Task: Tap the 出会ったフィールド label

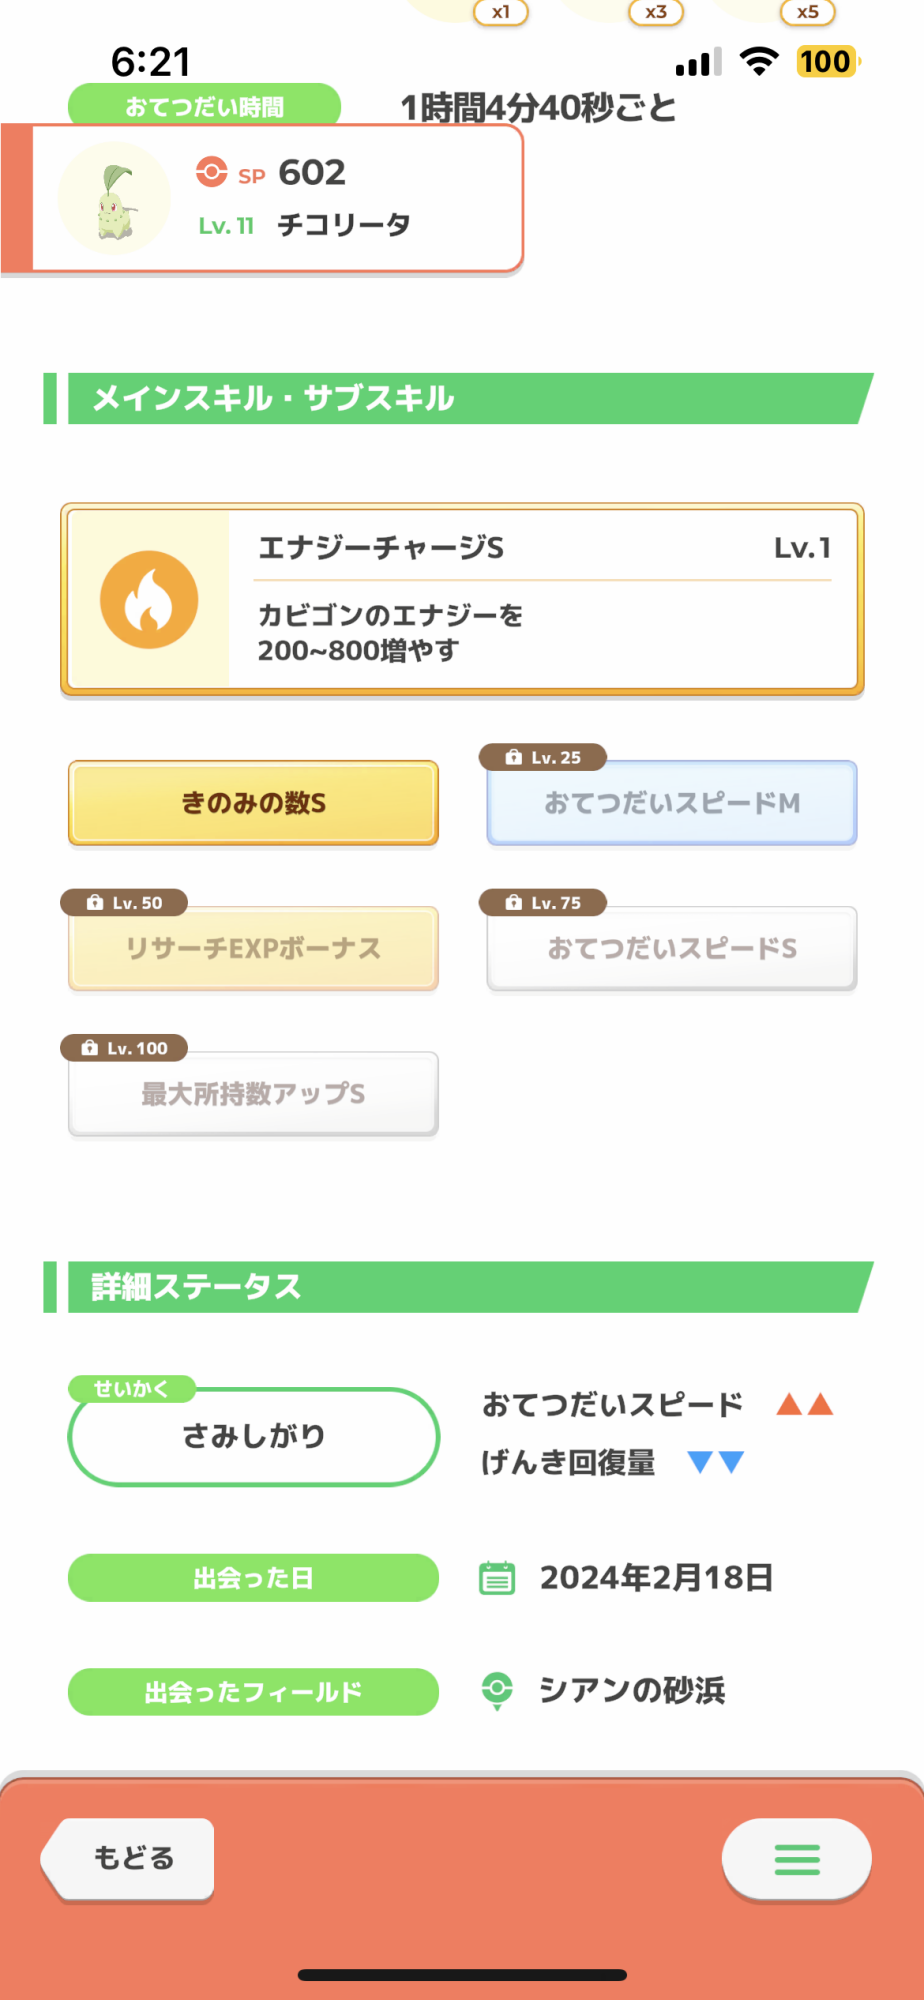Action: pos(253,1692)
